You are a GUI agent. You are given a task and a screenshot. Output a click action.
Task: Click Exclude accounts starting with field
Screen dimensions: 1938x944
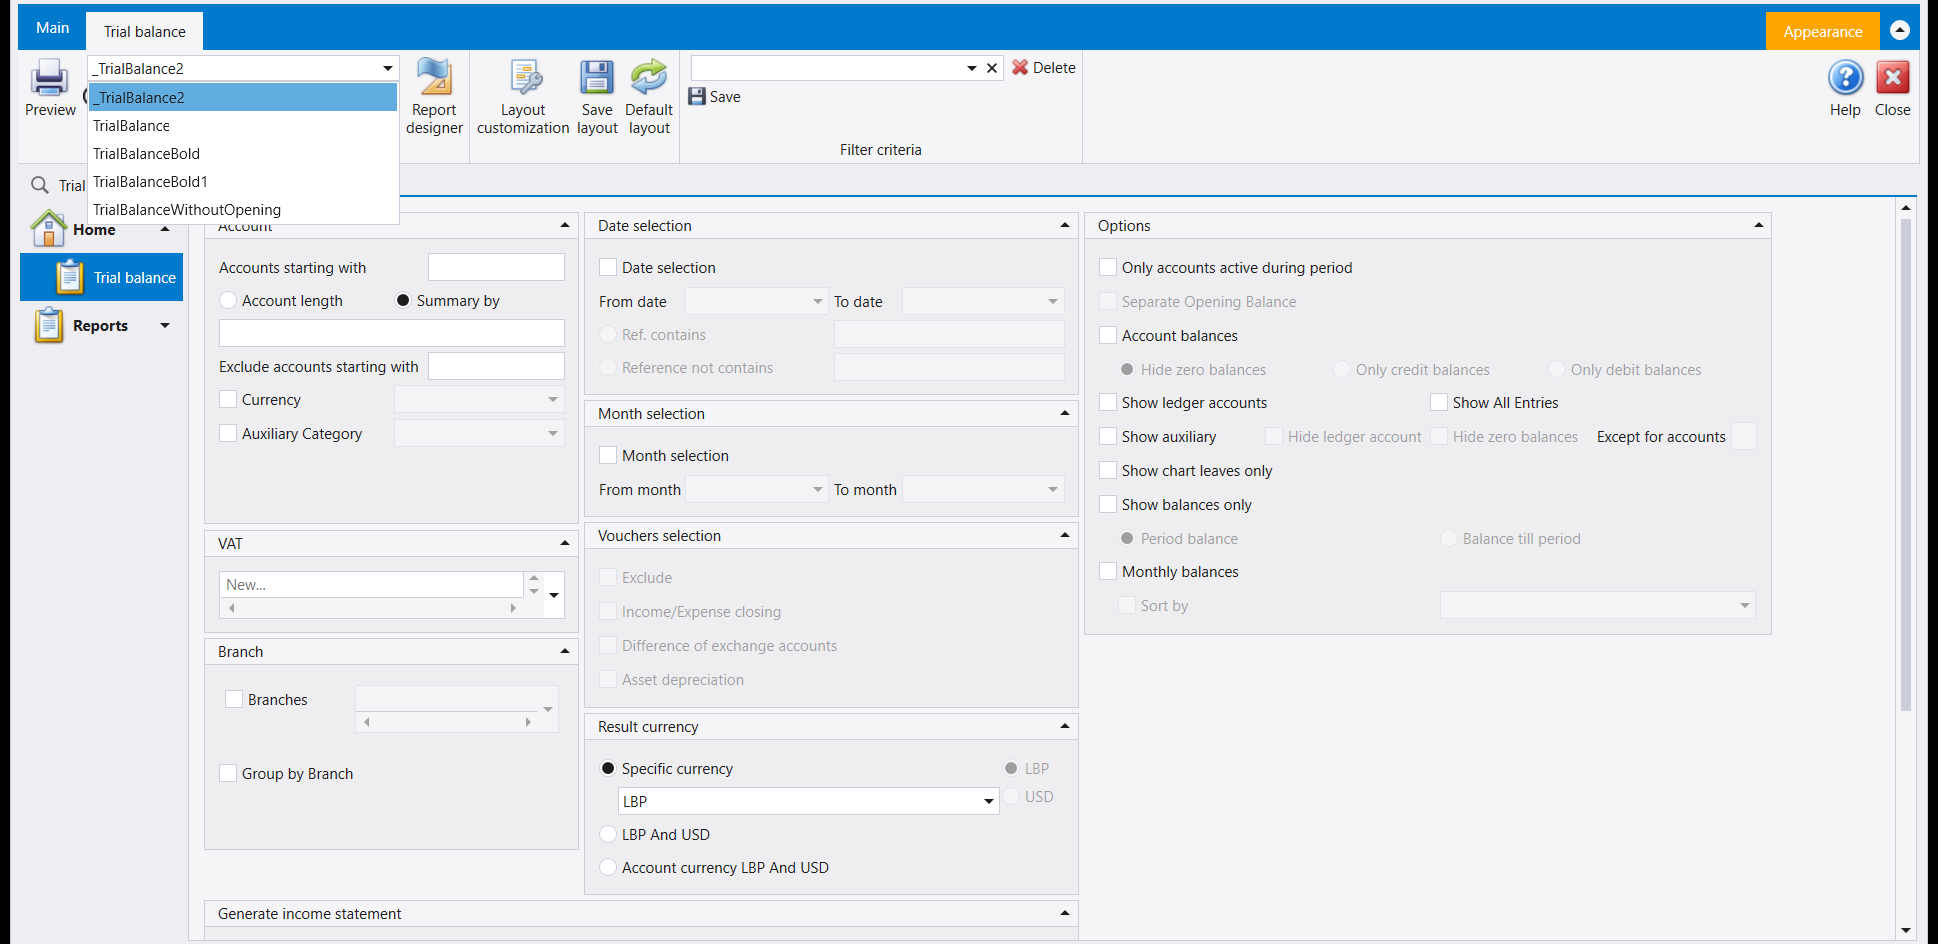point(496,366)
